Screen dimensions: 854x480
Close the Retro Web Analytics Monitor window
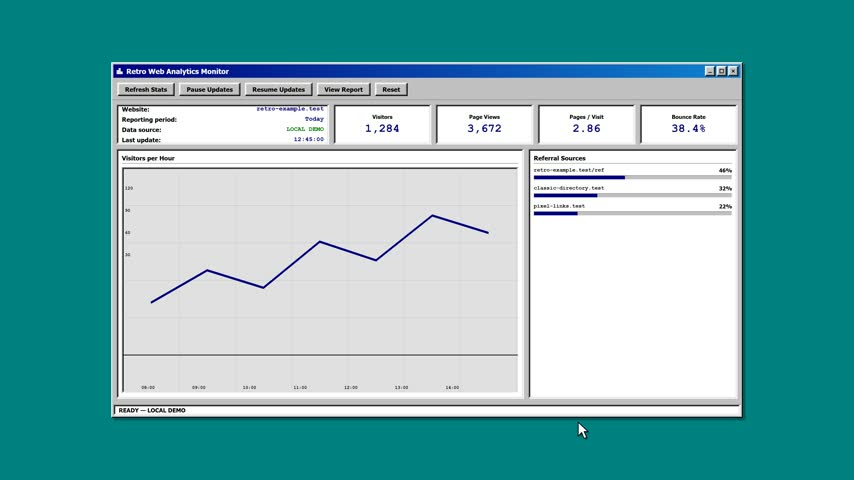733,71
